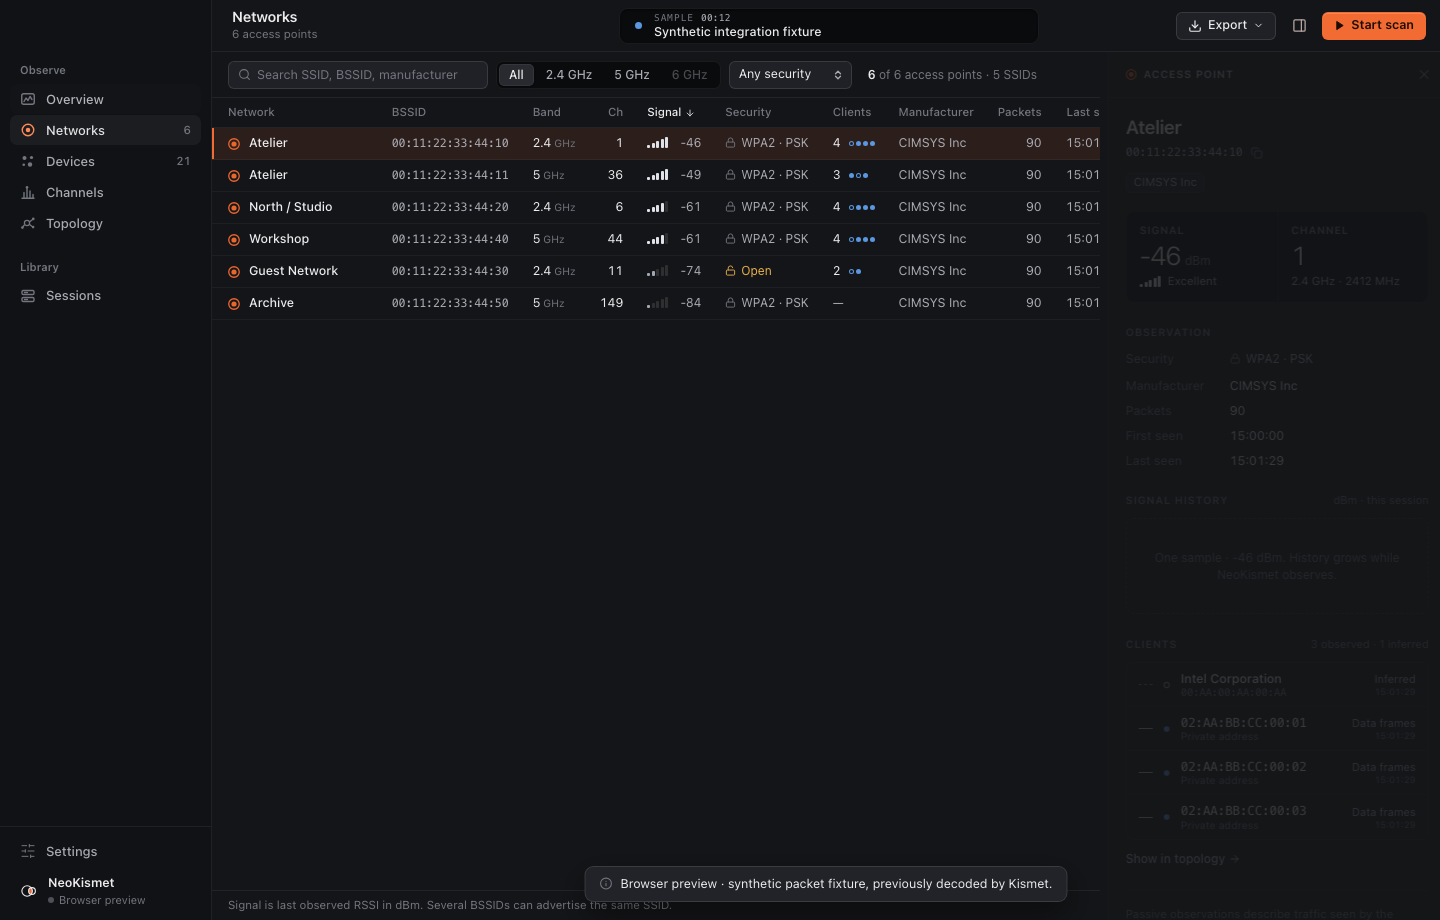Open the Export dropdown menu
Viewport: 1440px width, 920px height.
click(1225, 26)
